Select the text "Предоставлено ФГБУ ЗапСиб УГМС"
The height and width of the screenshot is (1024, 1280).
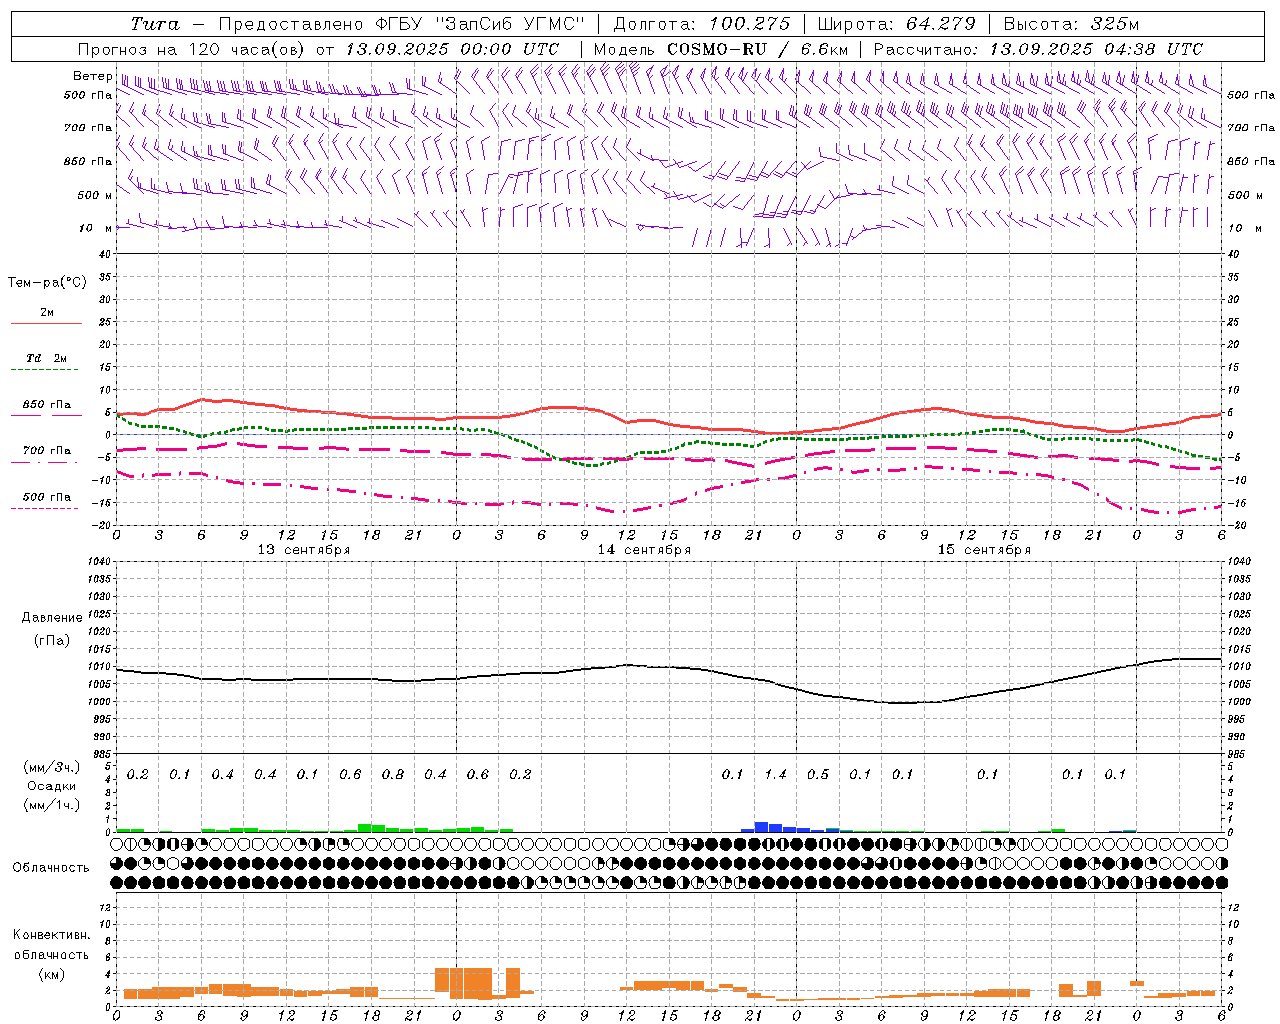[401, 24]
